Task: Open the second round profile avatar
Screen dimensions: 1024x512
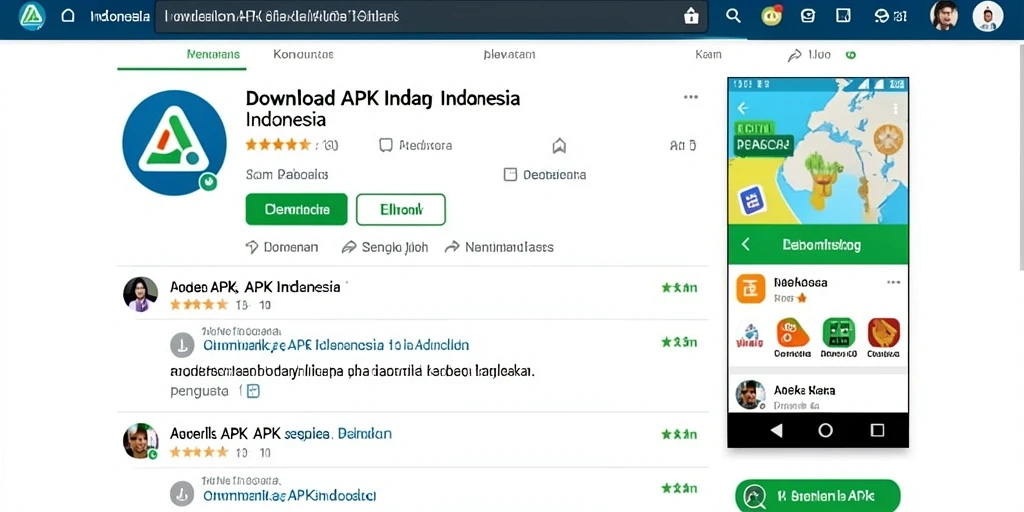Action: click(x=987, y=16)
